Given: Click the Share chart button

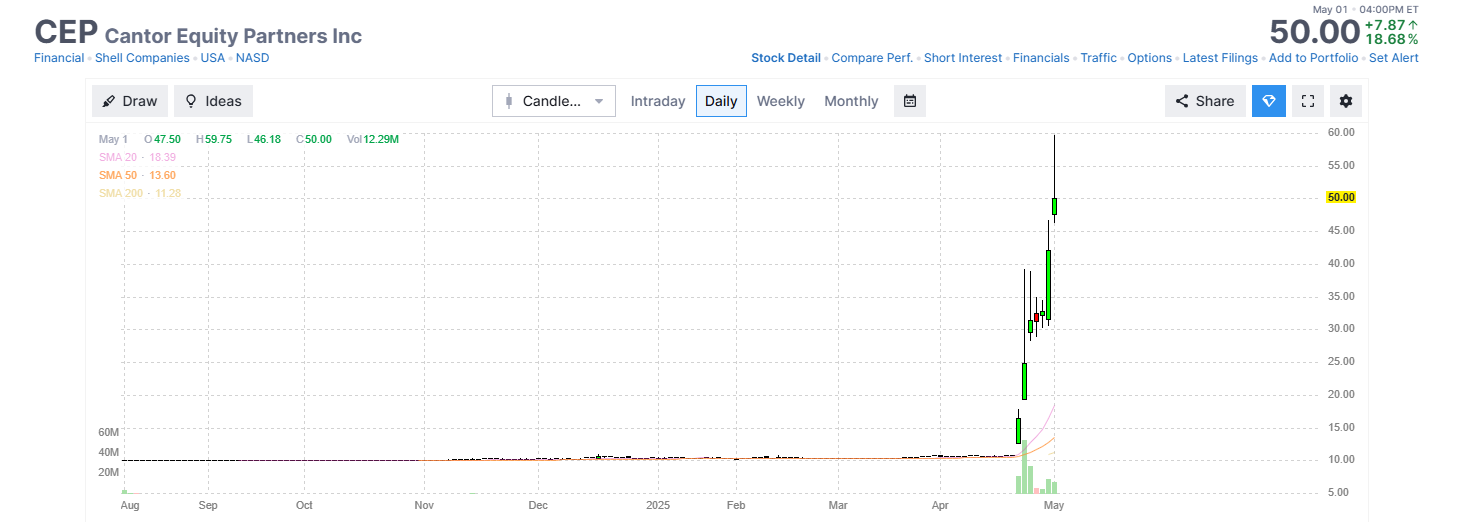Looking at the screenshot, I should pos(1205,101).
